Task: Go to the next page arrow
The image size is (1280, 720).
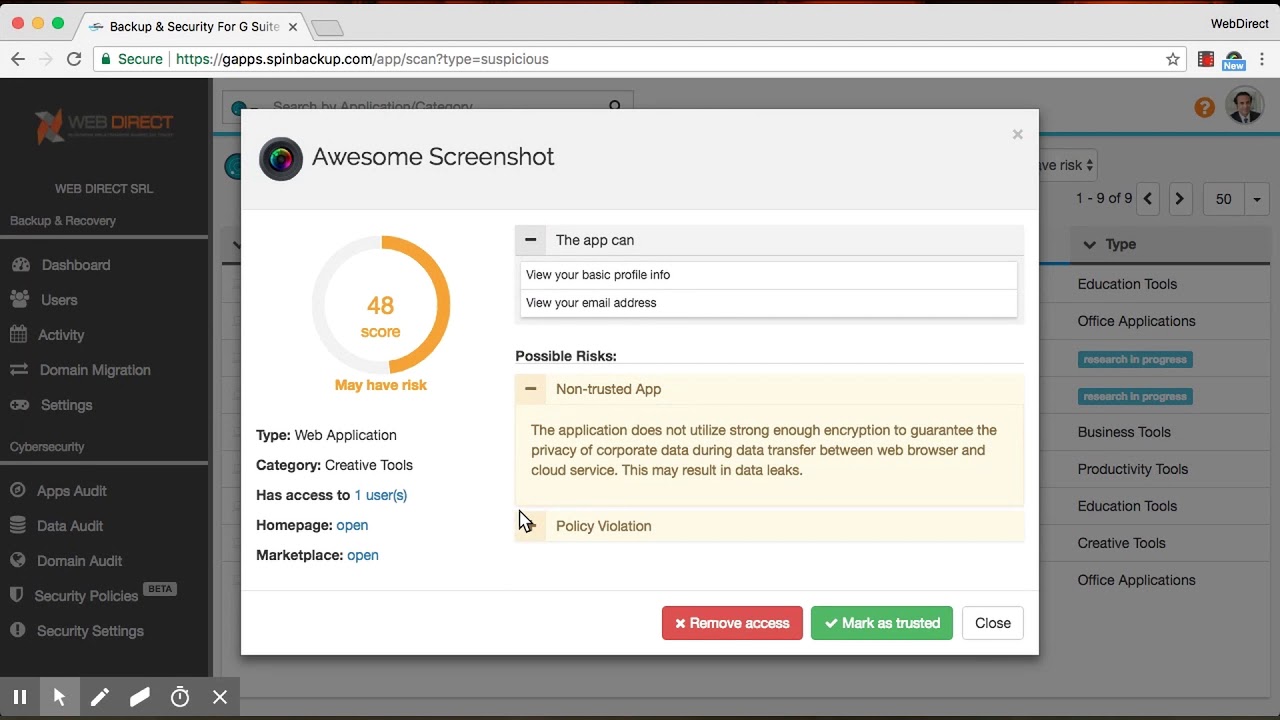Action: click(x=1180, y=199)
